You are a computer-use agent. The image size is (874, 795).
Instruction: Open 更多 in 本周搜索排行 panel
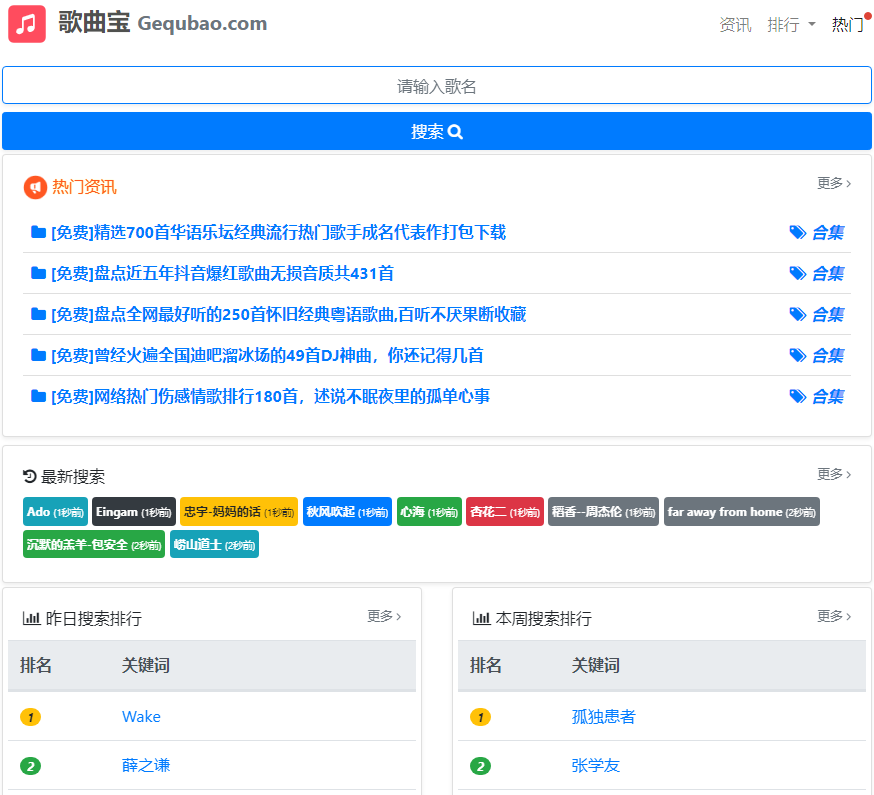point(834,616)
